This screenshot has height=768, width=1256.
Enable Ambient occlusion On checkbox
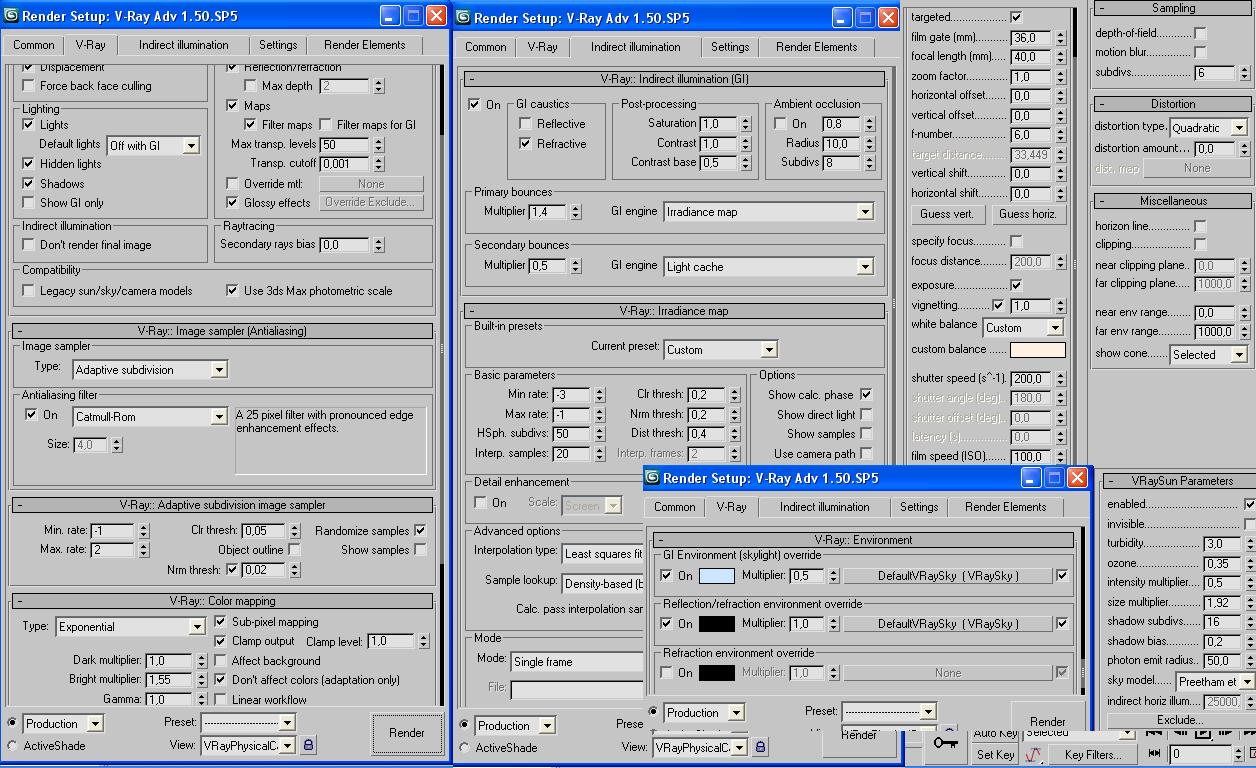point(781,124)
